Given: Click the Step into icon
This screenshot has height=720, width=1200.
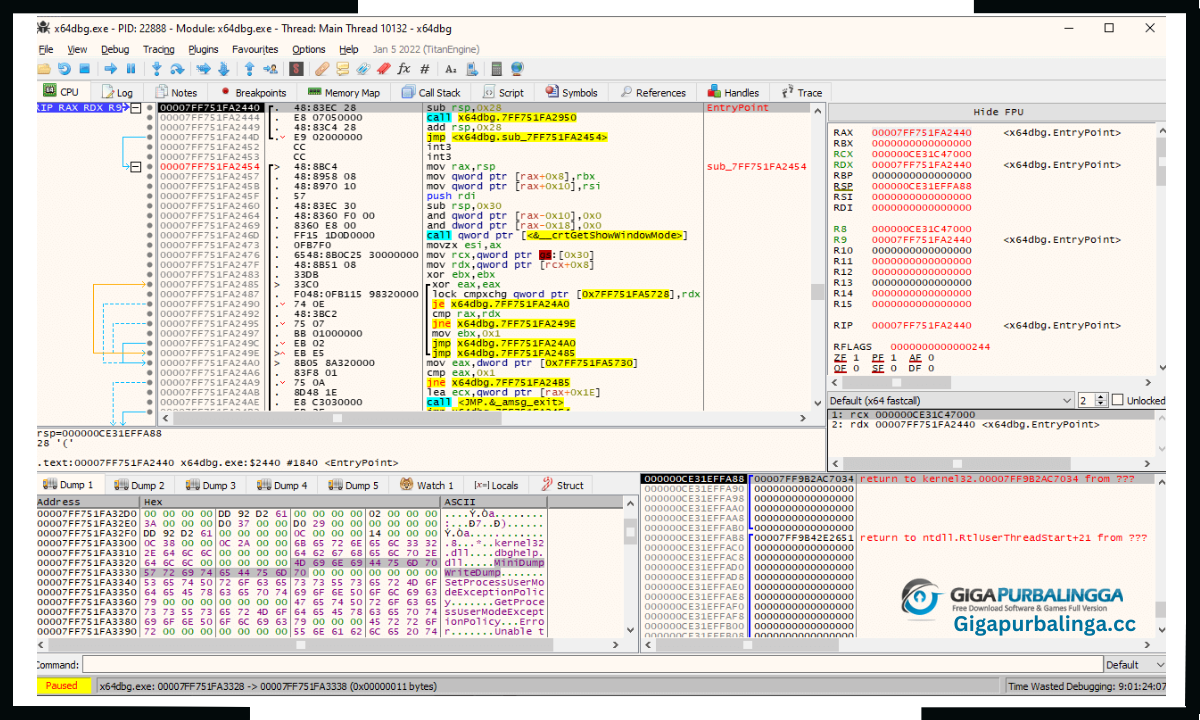Looking at the screenshot, I should (156, 69).
